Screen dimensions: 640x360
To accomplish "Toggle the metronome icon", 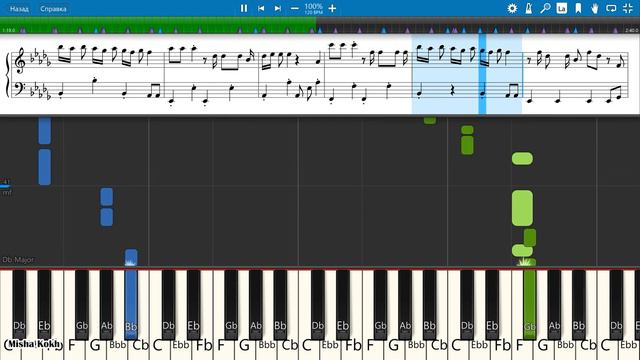I will pos(529,8).
